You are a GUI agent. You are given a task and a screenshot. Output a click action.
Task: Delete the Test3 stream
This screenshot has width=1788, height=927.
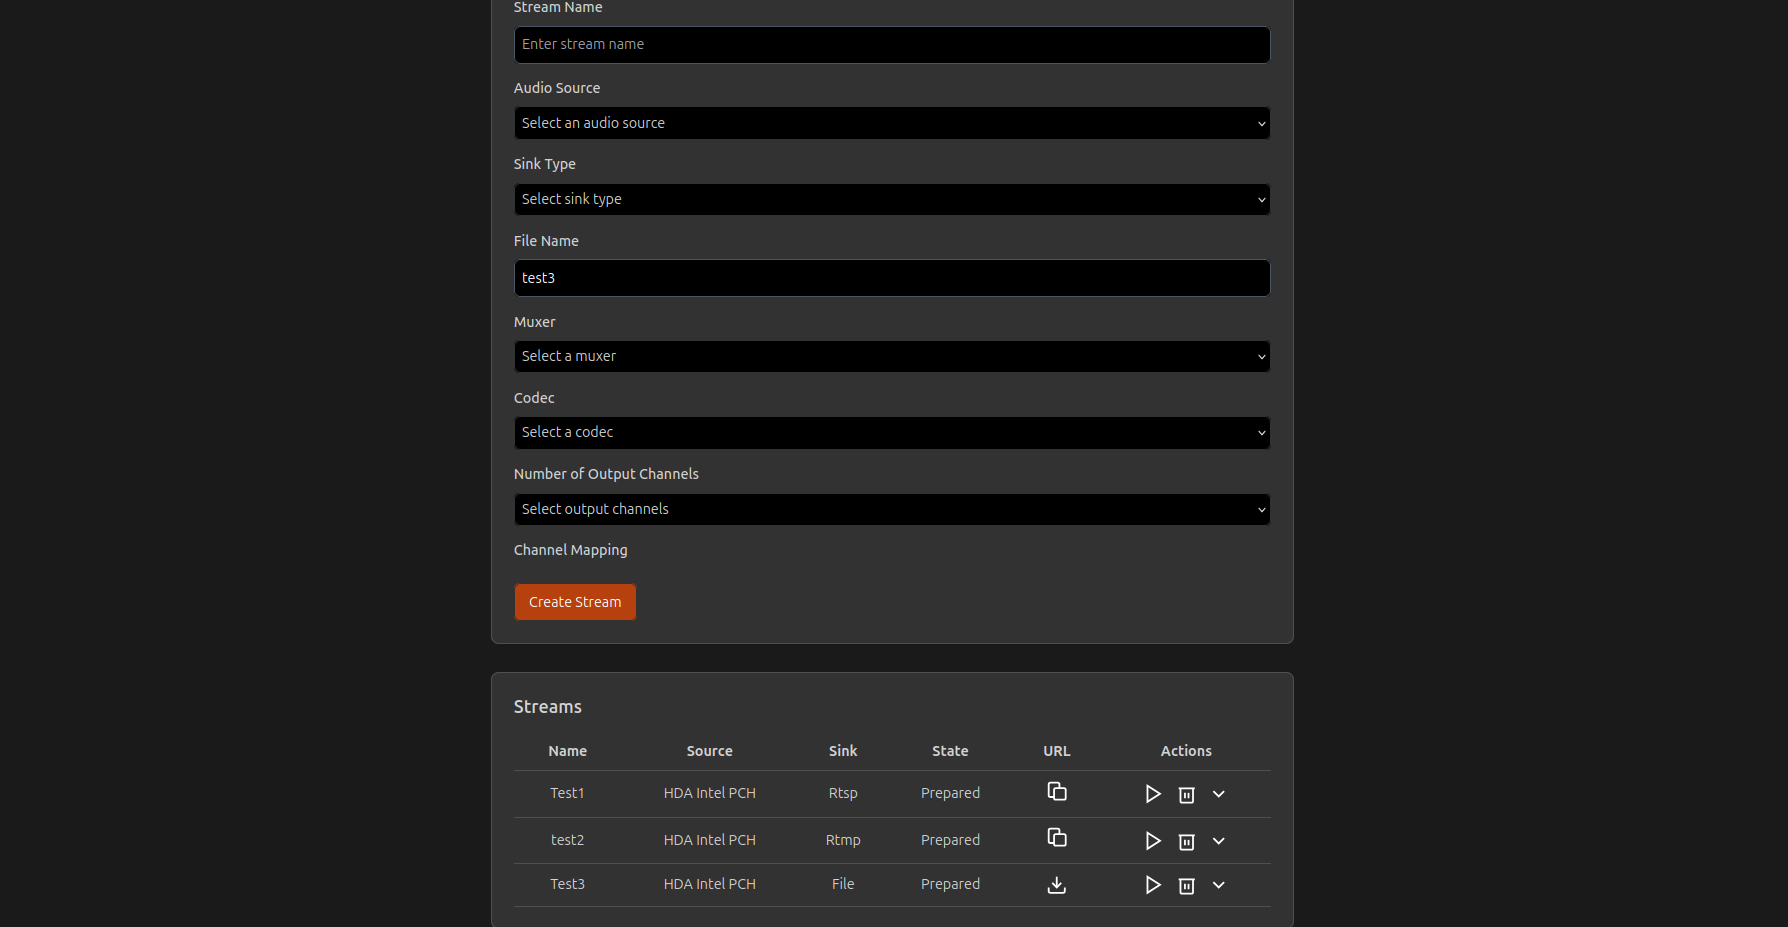point(1186,886)
